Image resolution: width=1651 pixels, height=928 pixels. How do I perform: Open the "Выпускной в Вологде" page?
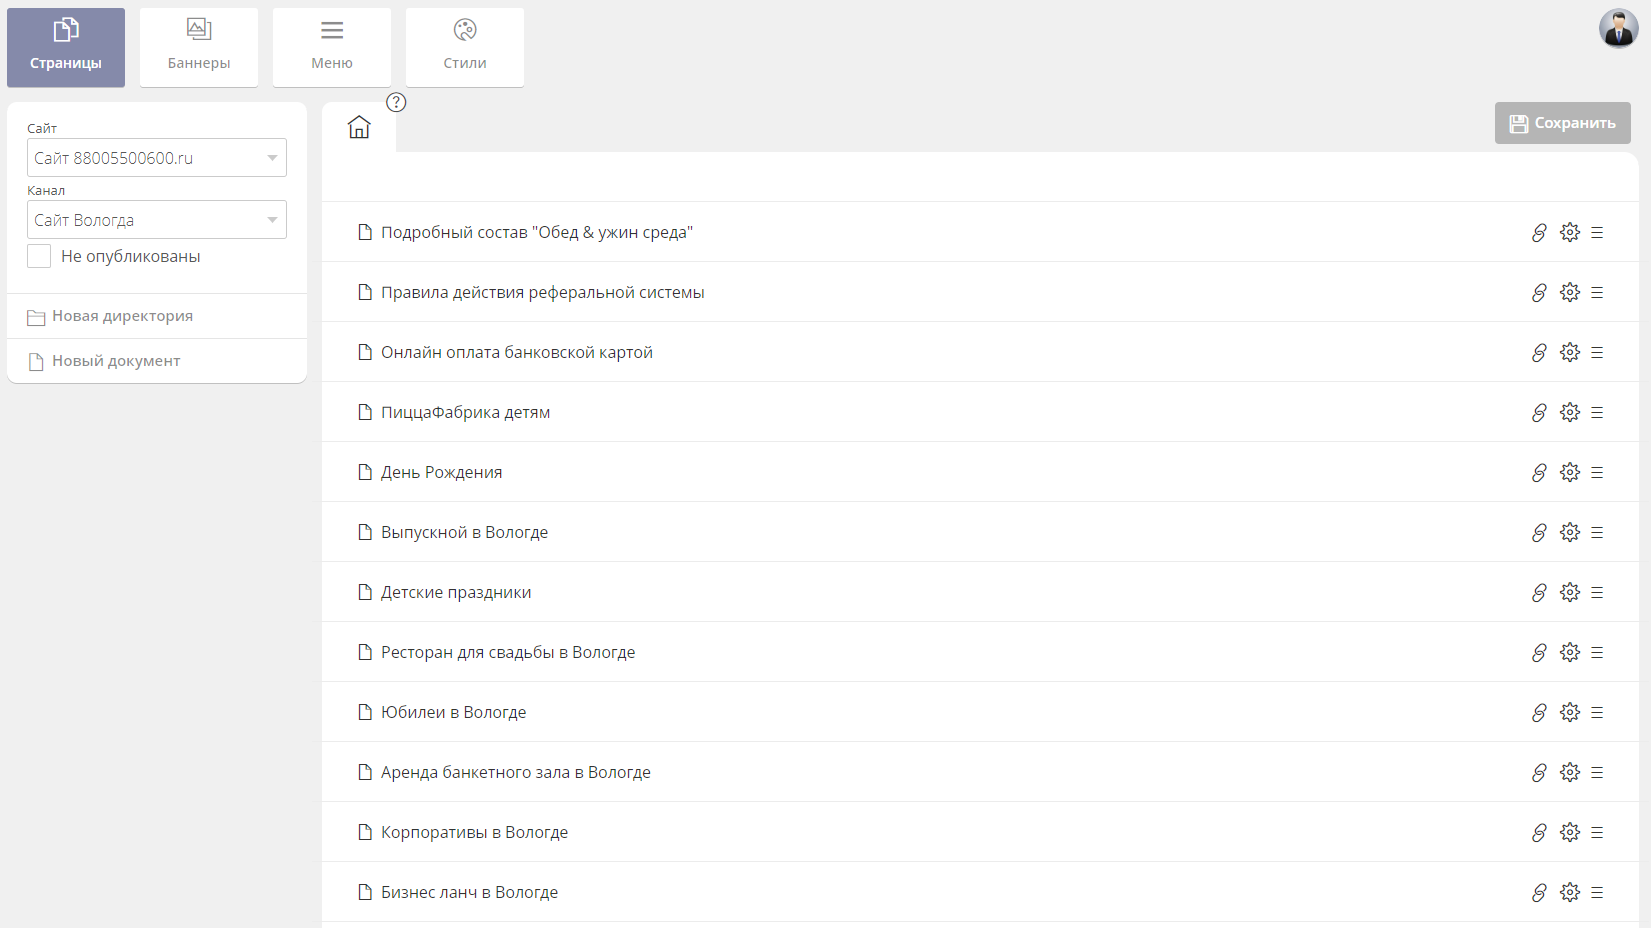click(464, 532)
